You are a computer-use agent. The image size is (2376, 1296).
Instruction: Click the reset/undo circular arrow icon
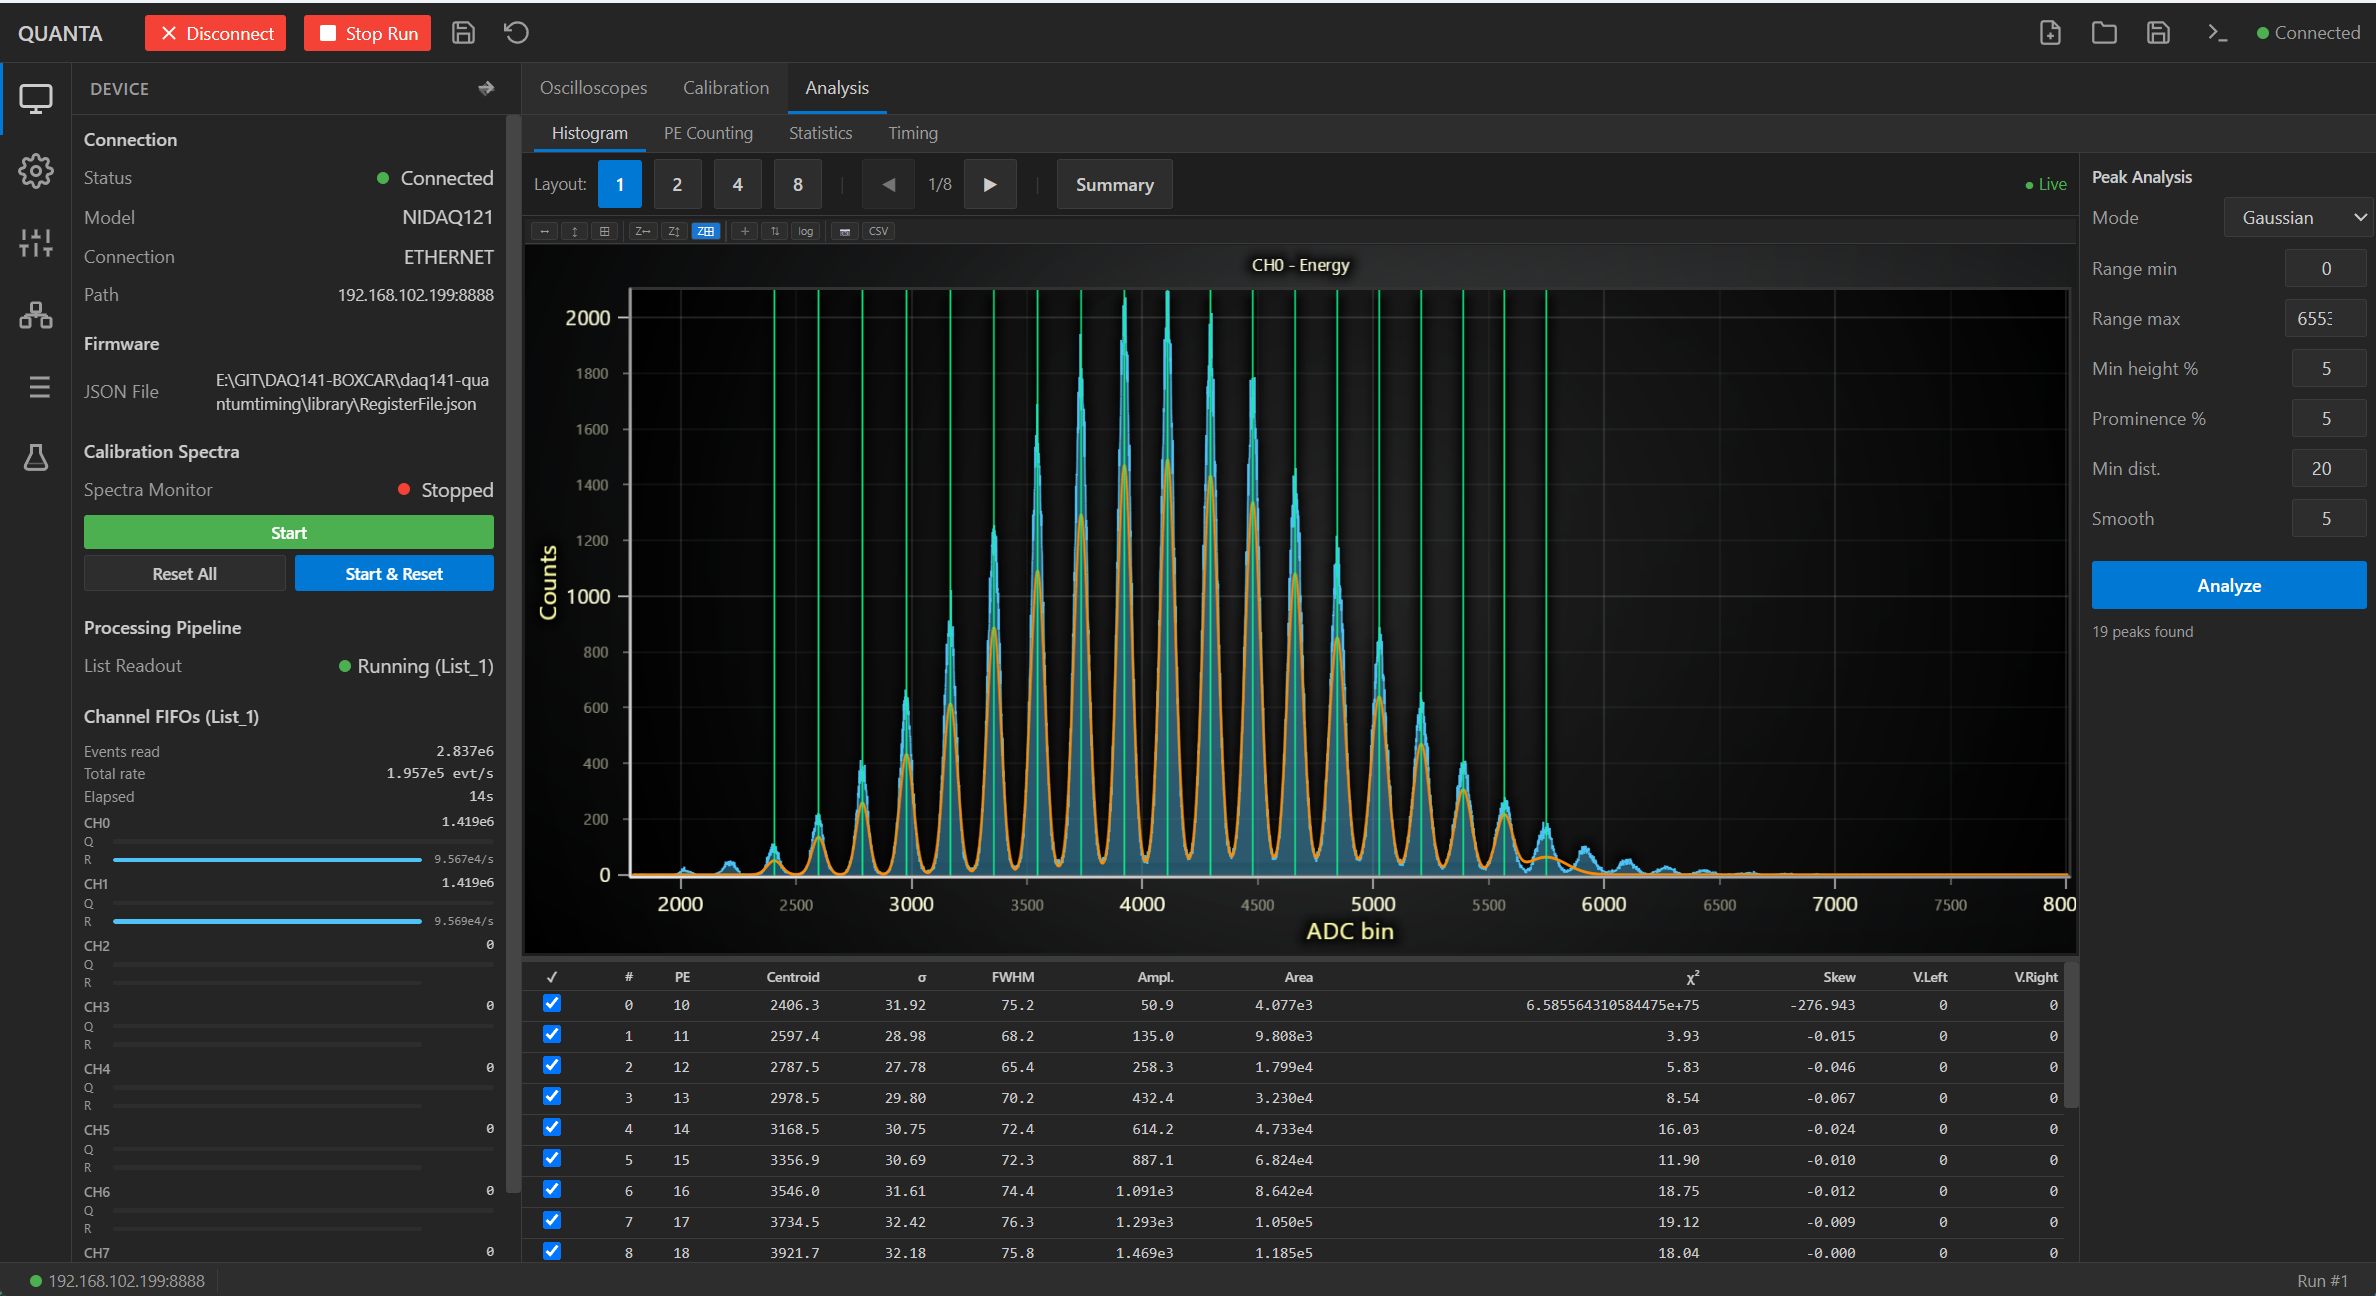click(x=516, y=33)
